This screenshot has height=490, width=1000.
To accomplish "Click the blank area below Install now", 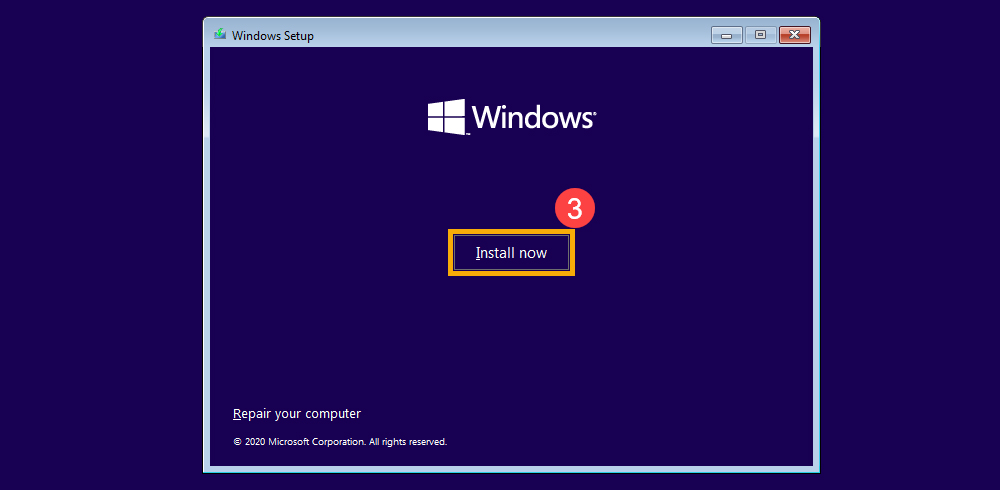I will (x=511, y=340).
